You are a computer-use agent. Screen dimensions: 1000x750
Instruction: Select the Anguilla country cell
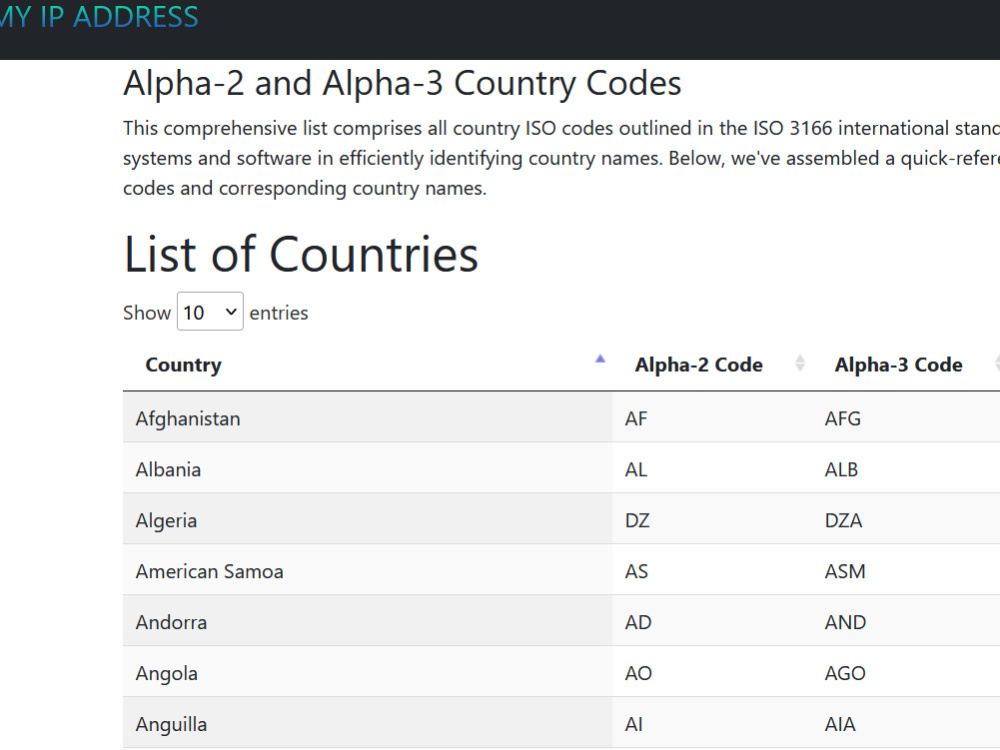click(367, 724)
